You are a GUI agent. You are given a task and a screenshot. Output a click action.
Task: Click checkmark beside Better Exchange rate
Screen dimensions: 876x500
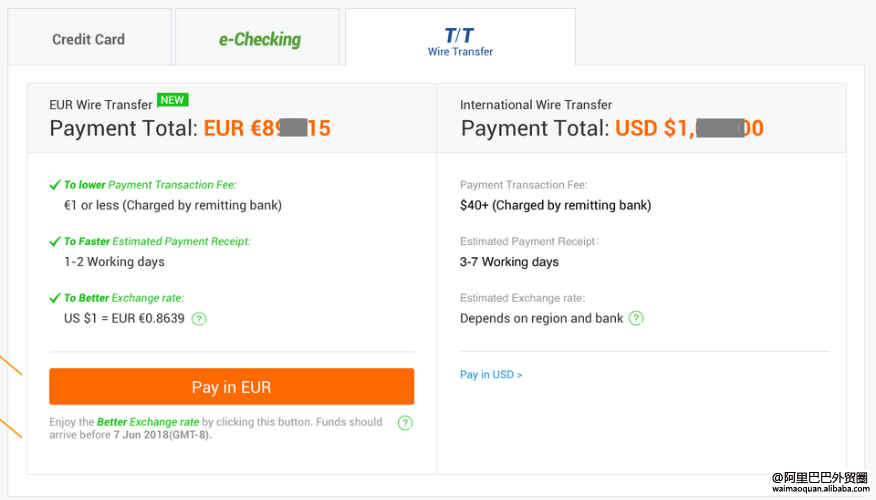click(55, 298)
